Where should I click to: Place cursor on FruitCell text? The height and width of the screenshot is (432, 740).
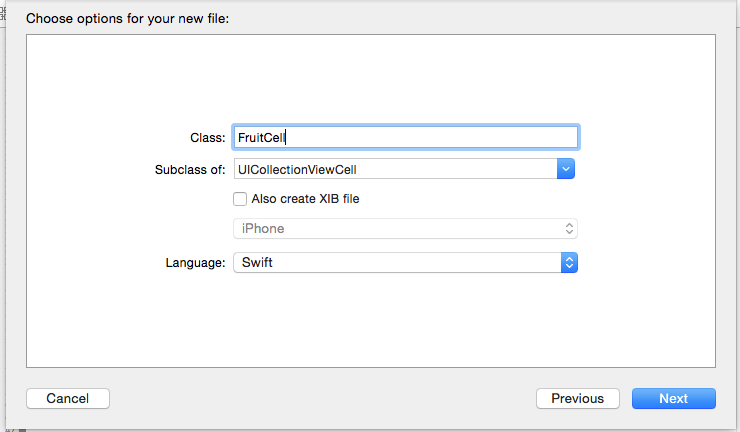[x=261, y=137]
